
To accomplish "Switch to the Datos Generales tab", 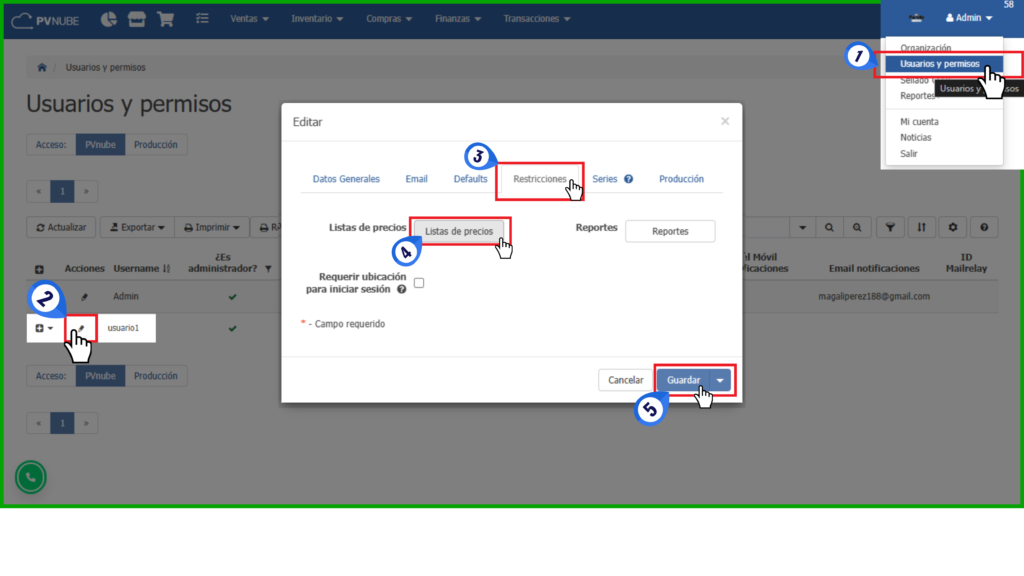I will pos(346,179).
